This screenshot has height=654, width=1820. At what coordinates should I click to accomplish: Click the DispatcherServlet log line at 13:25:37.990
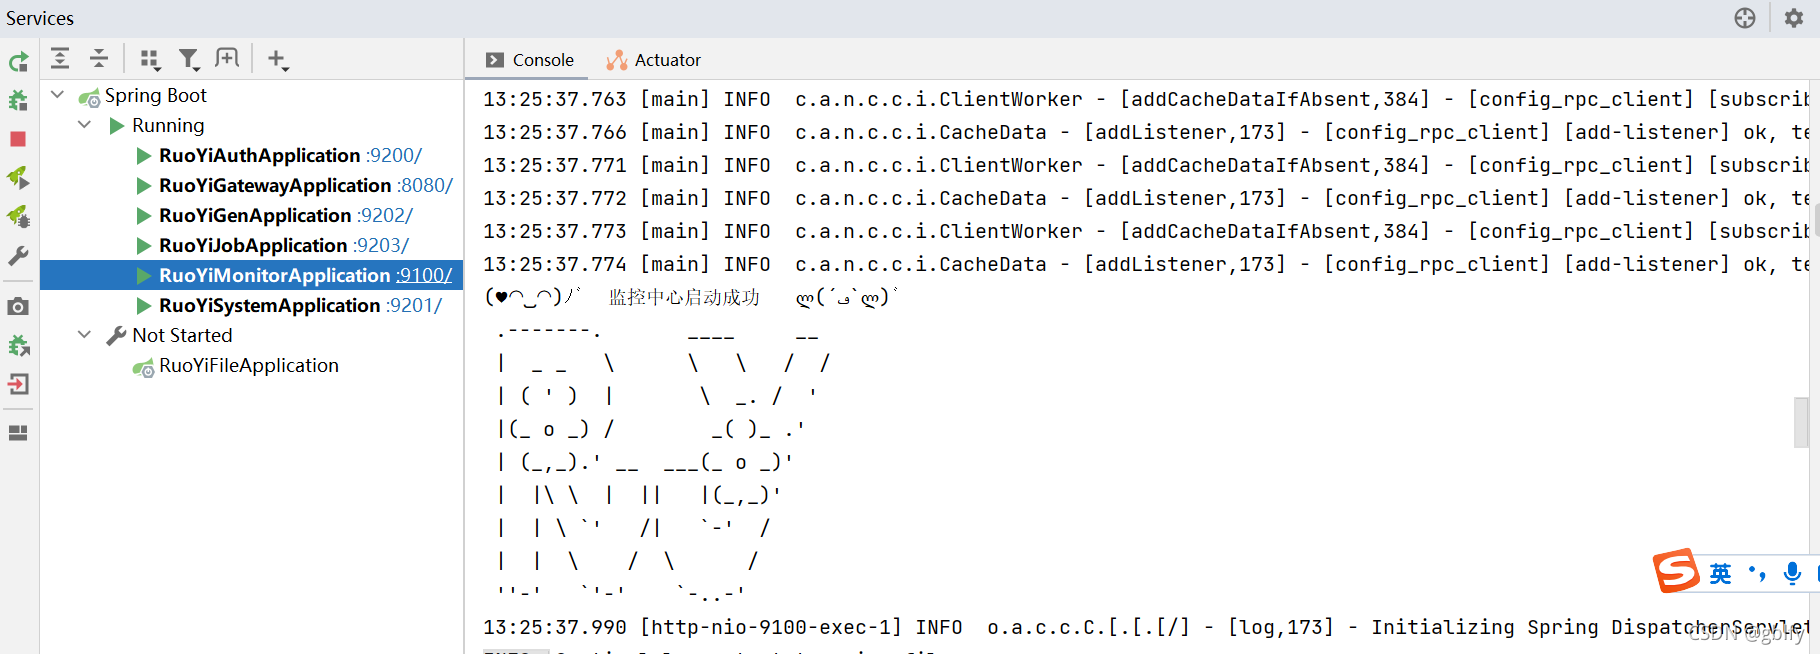[1146, 627]
